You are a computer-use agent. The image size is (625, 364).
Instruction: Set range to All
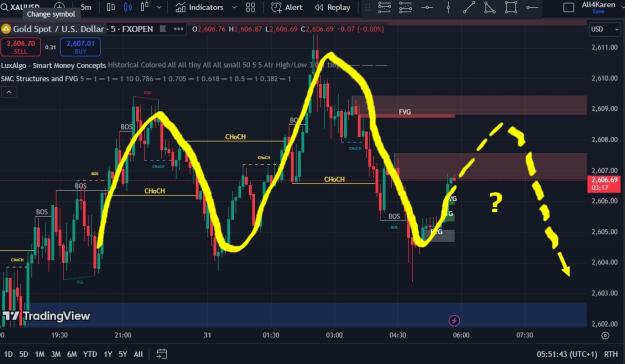(x=138, y=354)
